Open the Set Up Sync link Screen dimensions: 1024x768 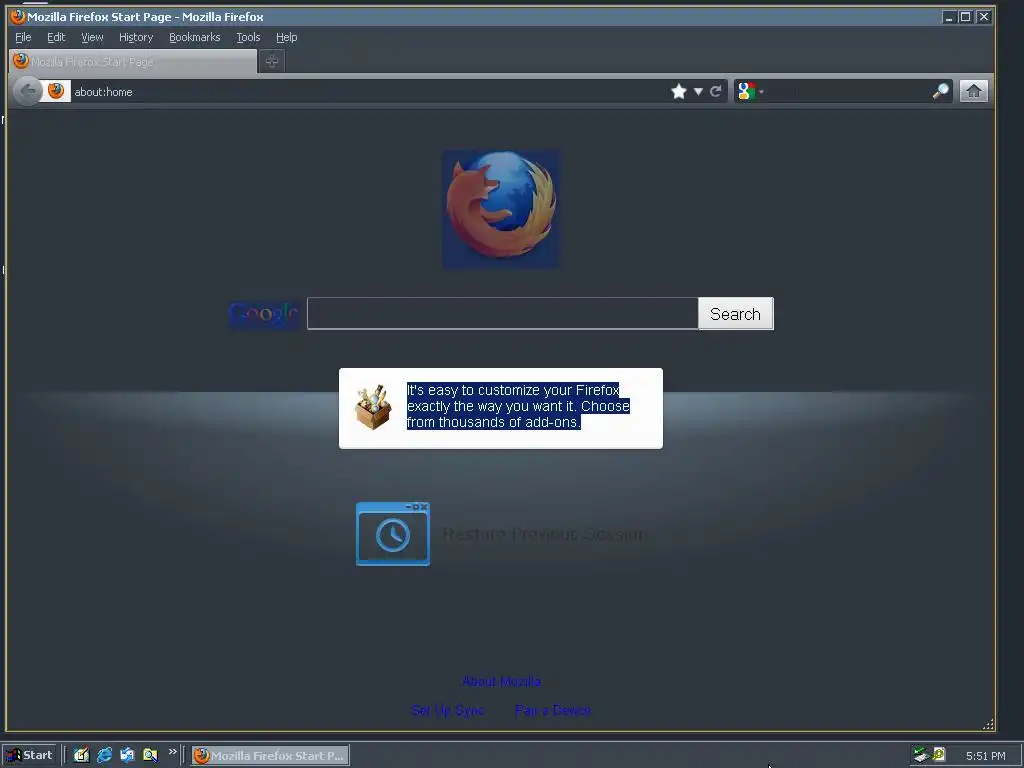click(x=448, y=711)
